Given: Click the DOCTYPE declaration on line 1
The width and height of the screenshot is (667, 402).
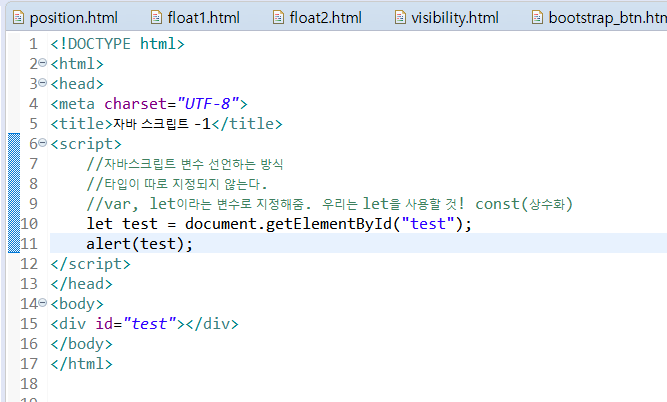Looking at the screenshot, I should [x=117, y=44].
